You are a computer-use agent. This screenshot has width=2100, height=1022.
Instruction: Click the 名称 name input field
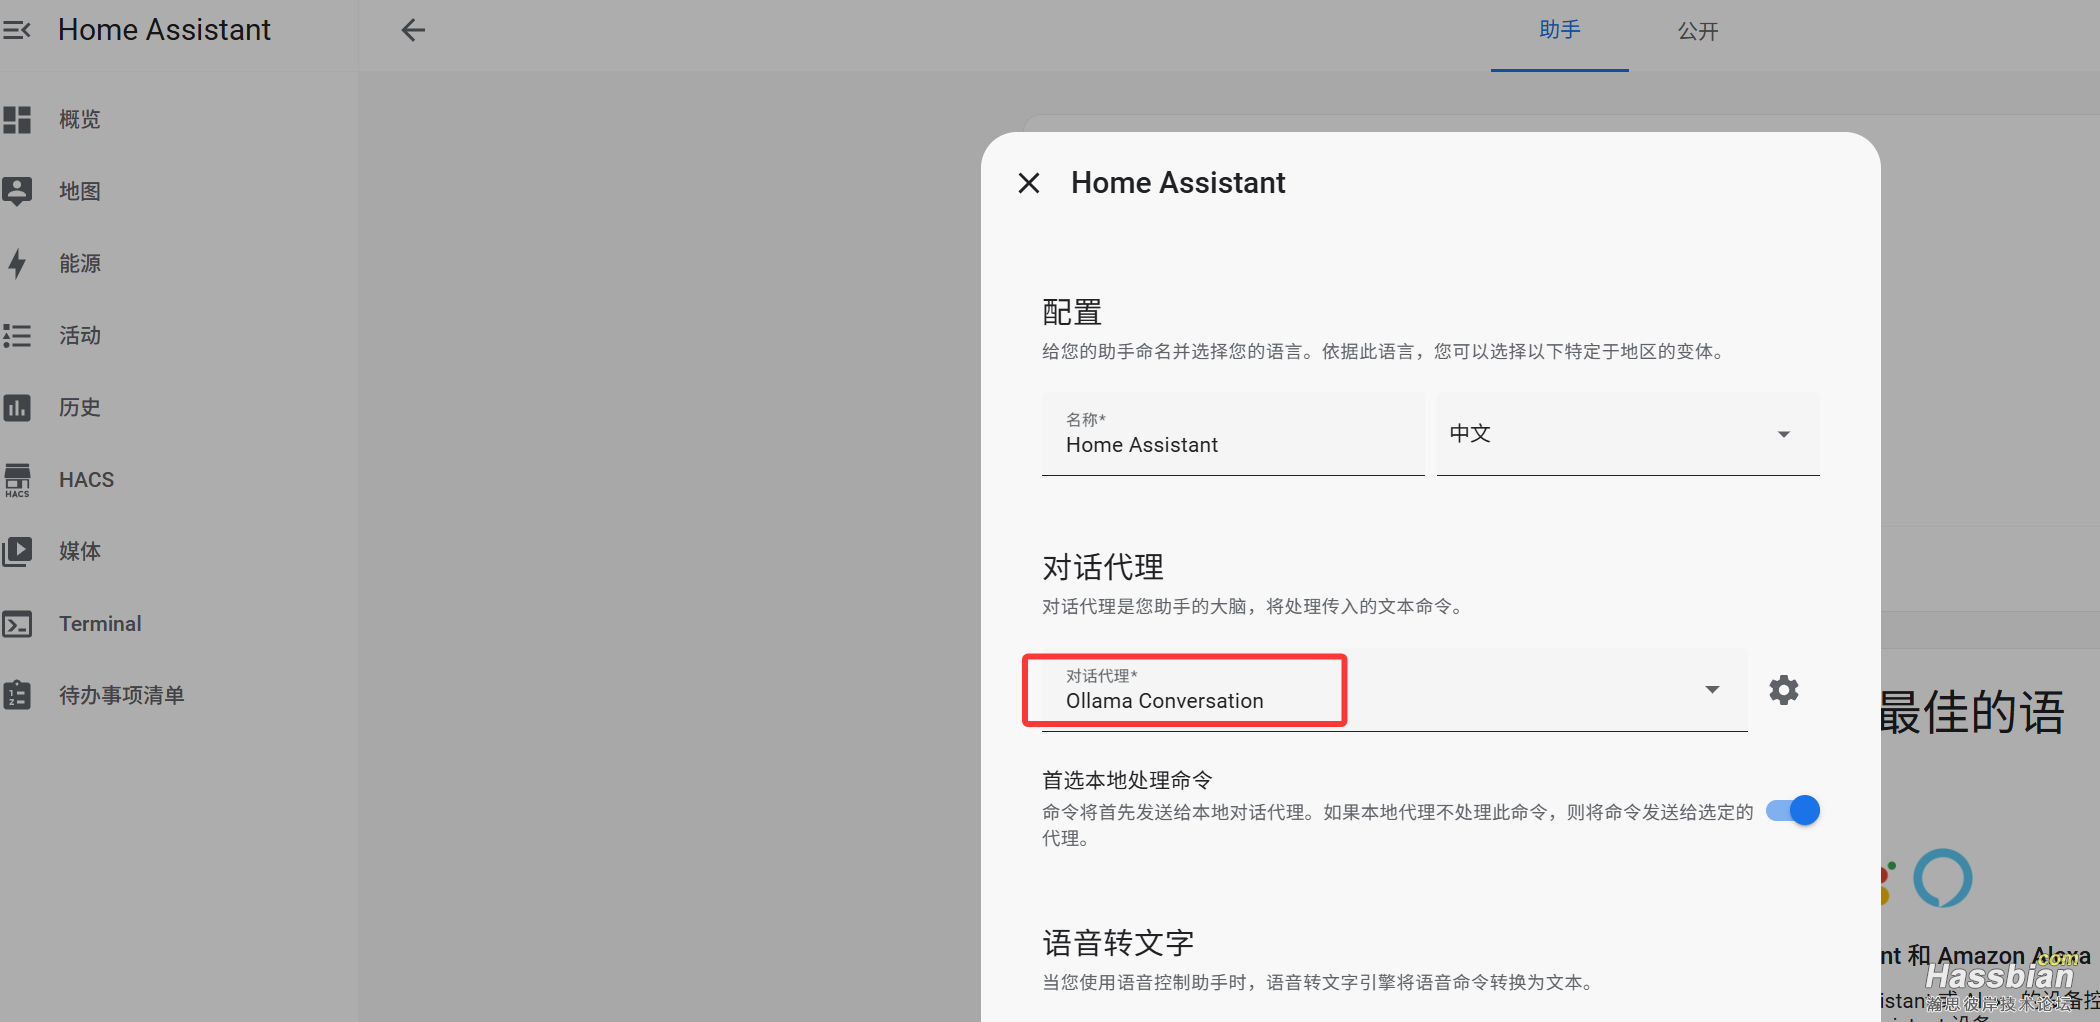1232,444
